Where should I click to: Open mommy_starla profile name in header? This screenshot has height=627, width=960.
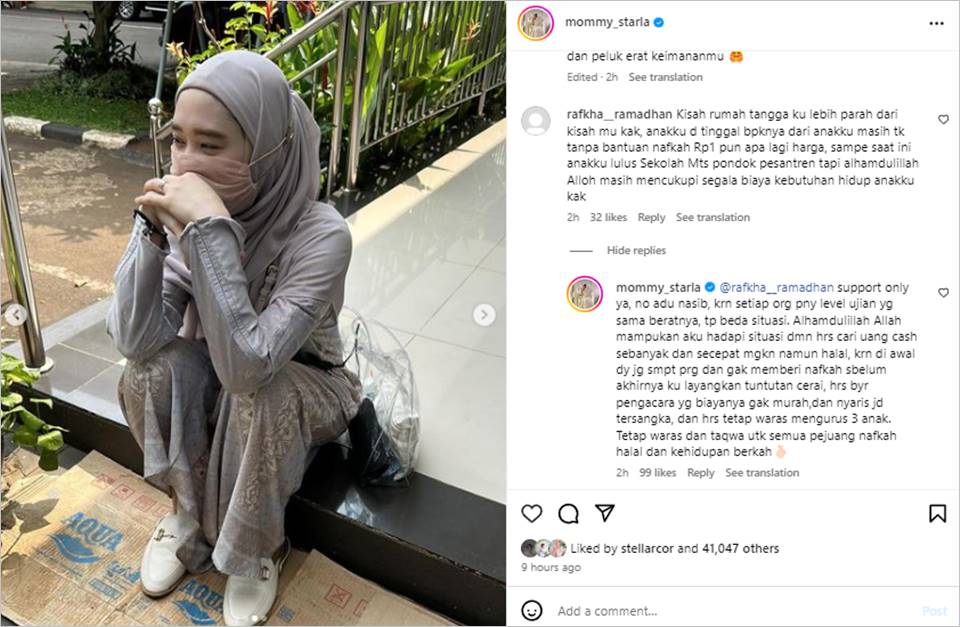coord(607,22)
